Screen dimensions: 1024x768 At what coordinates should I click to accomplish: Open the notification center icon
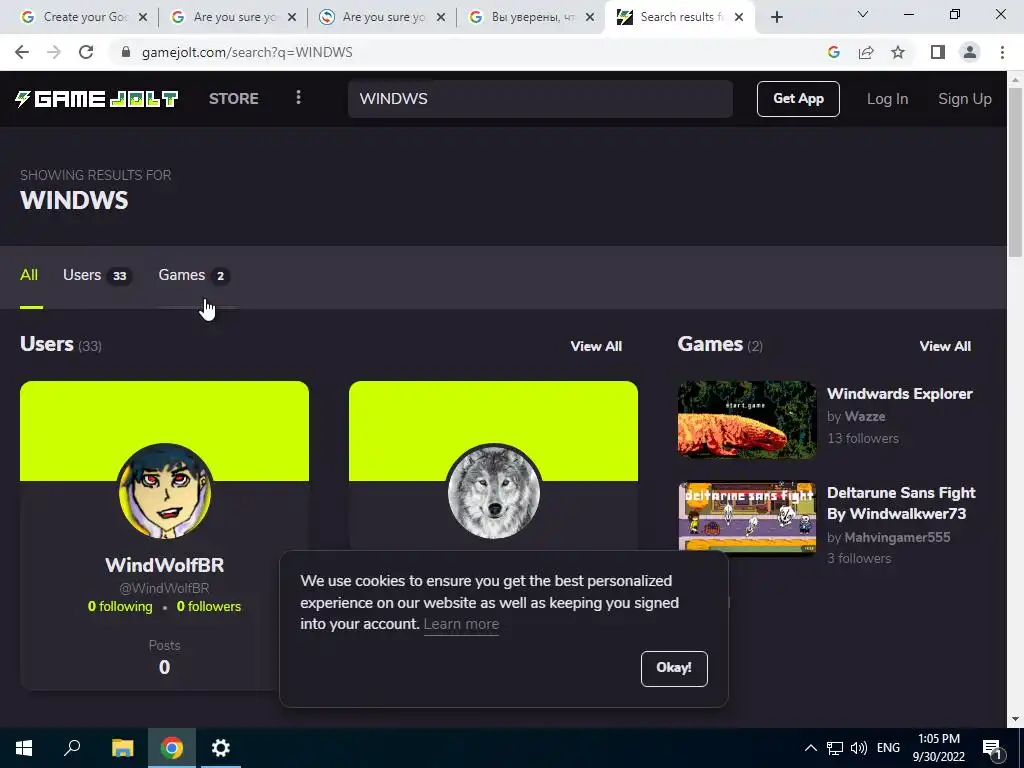[992, 748]
